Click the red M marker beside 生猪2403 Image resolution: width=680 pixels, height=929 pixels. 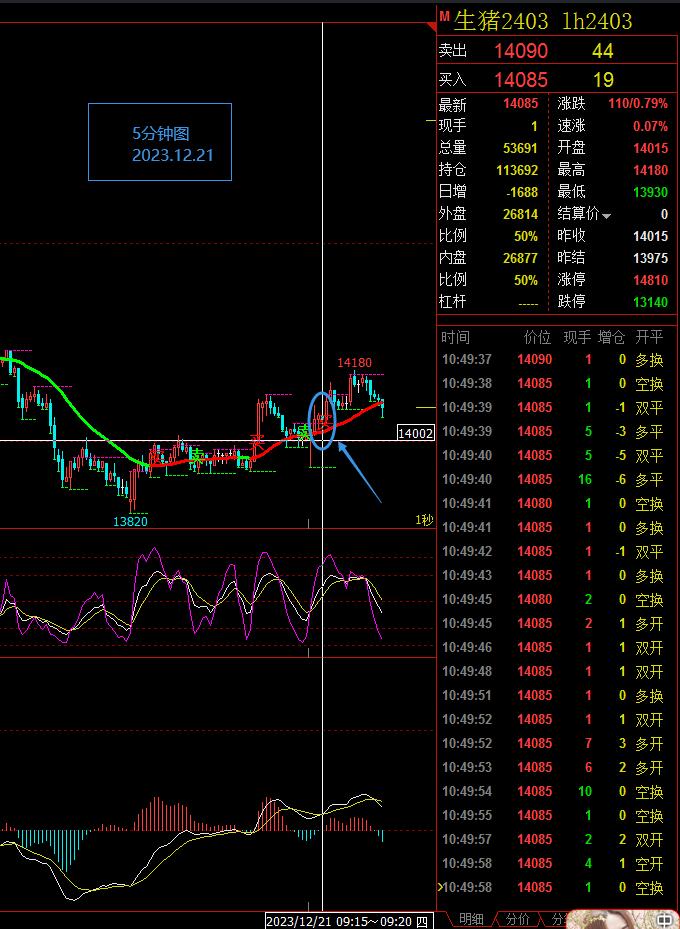tap(444, 17)
